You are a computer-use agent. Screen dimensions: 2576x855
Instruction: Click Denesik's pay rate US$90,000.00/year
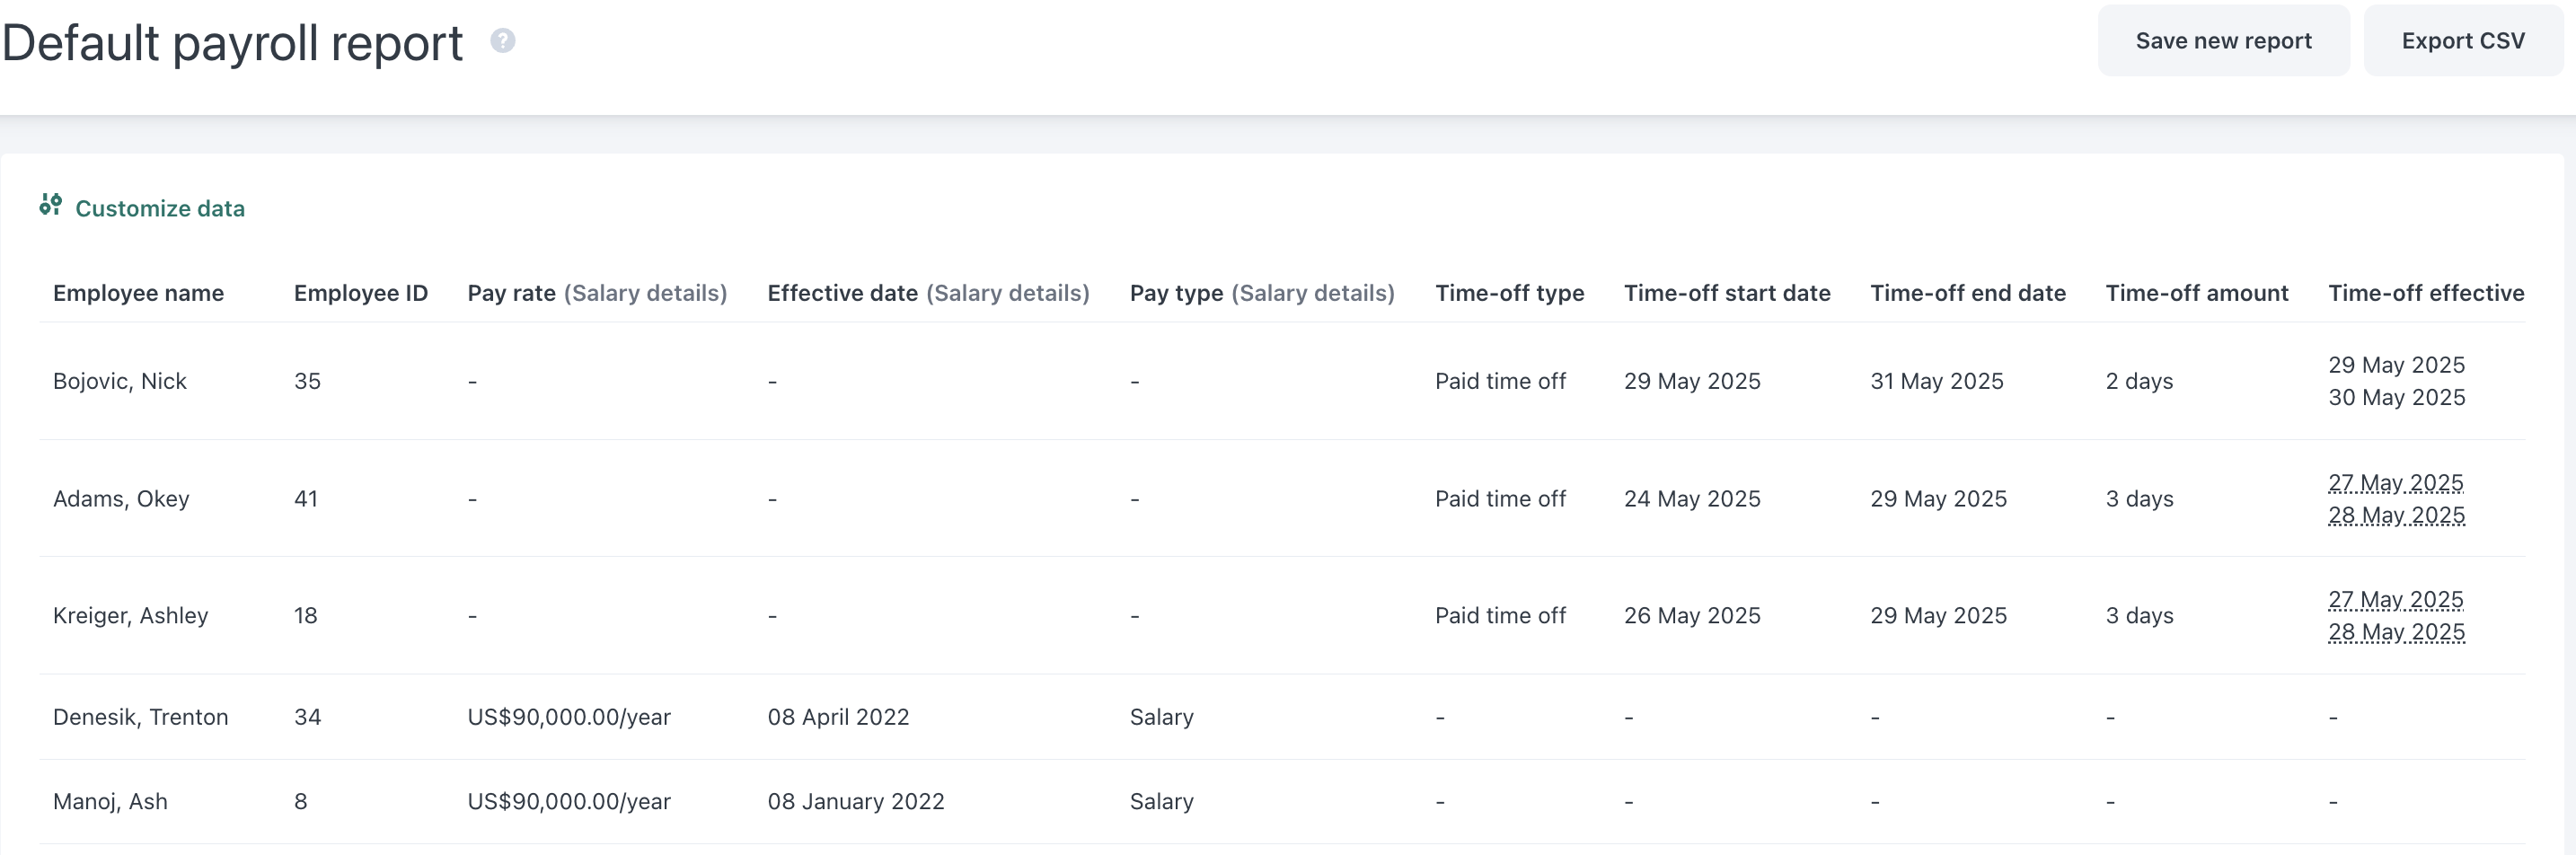(569, 717)
